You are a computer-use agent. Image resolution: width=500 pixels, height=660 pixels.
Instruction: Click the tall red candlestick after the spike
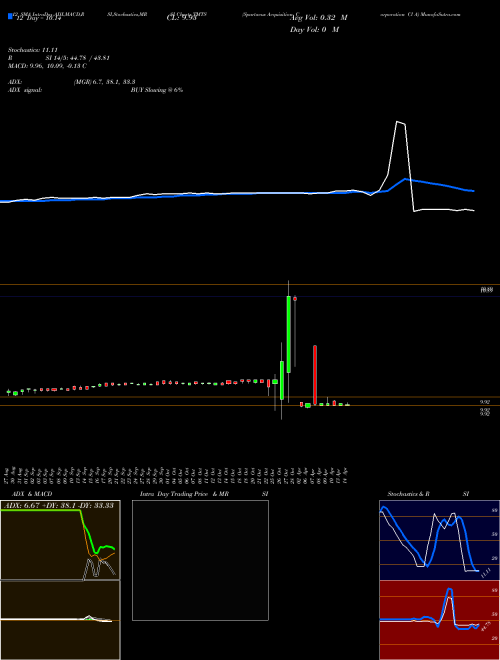click(x=315, y=375)
